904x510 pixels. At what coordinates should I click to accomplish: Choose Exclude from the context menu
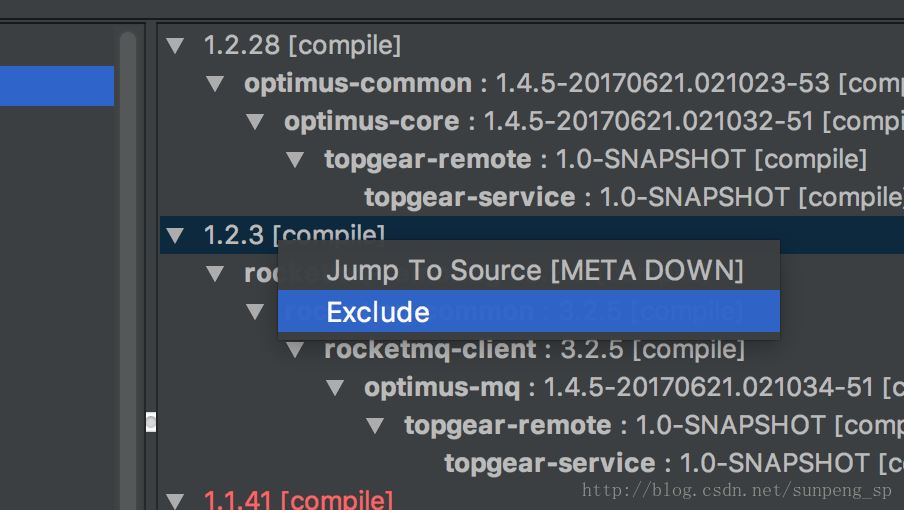click(378, 312)
